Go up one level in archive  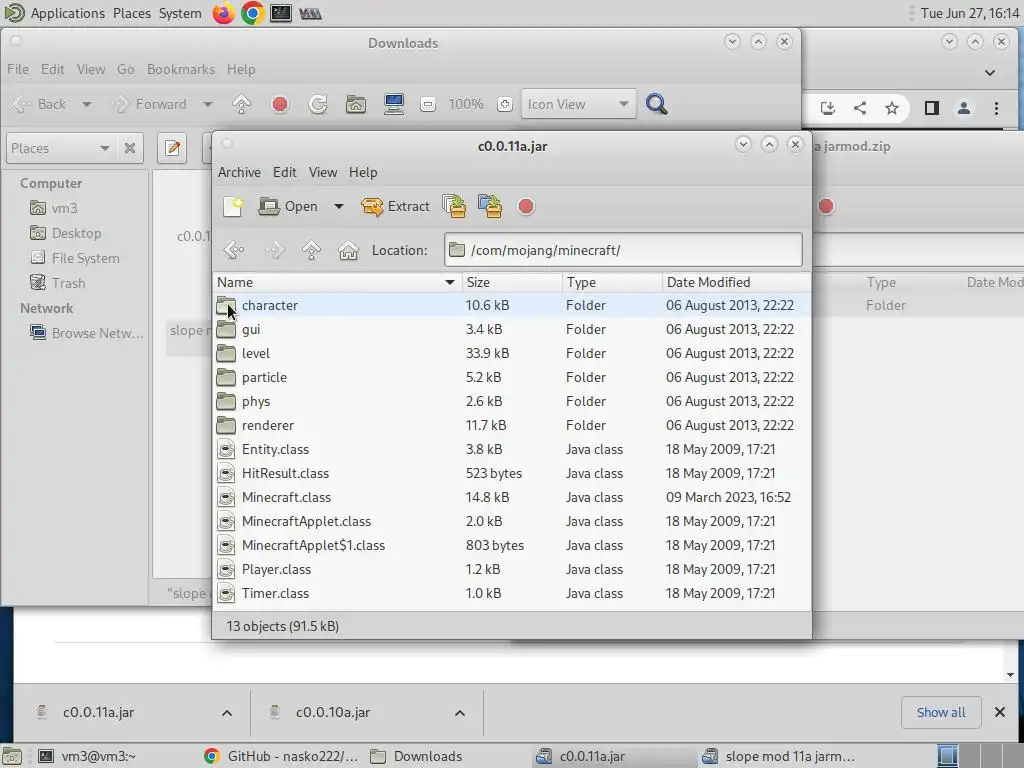point(312,250)
